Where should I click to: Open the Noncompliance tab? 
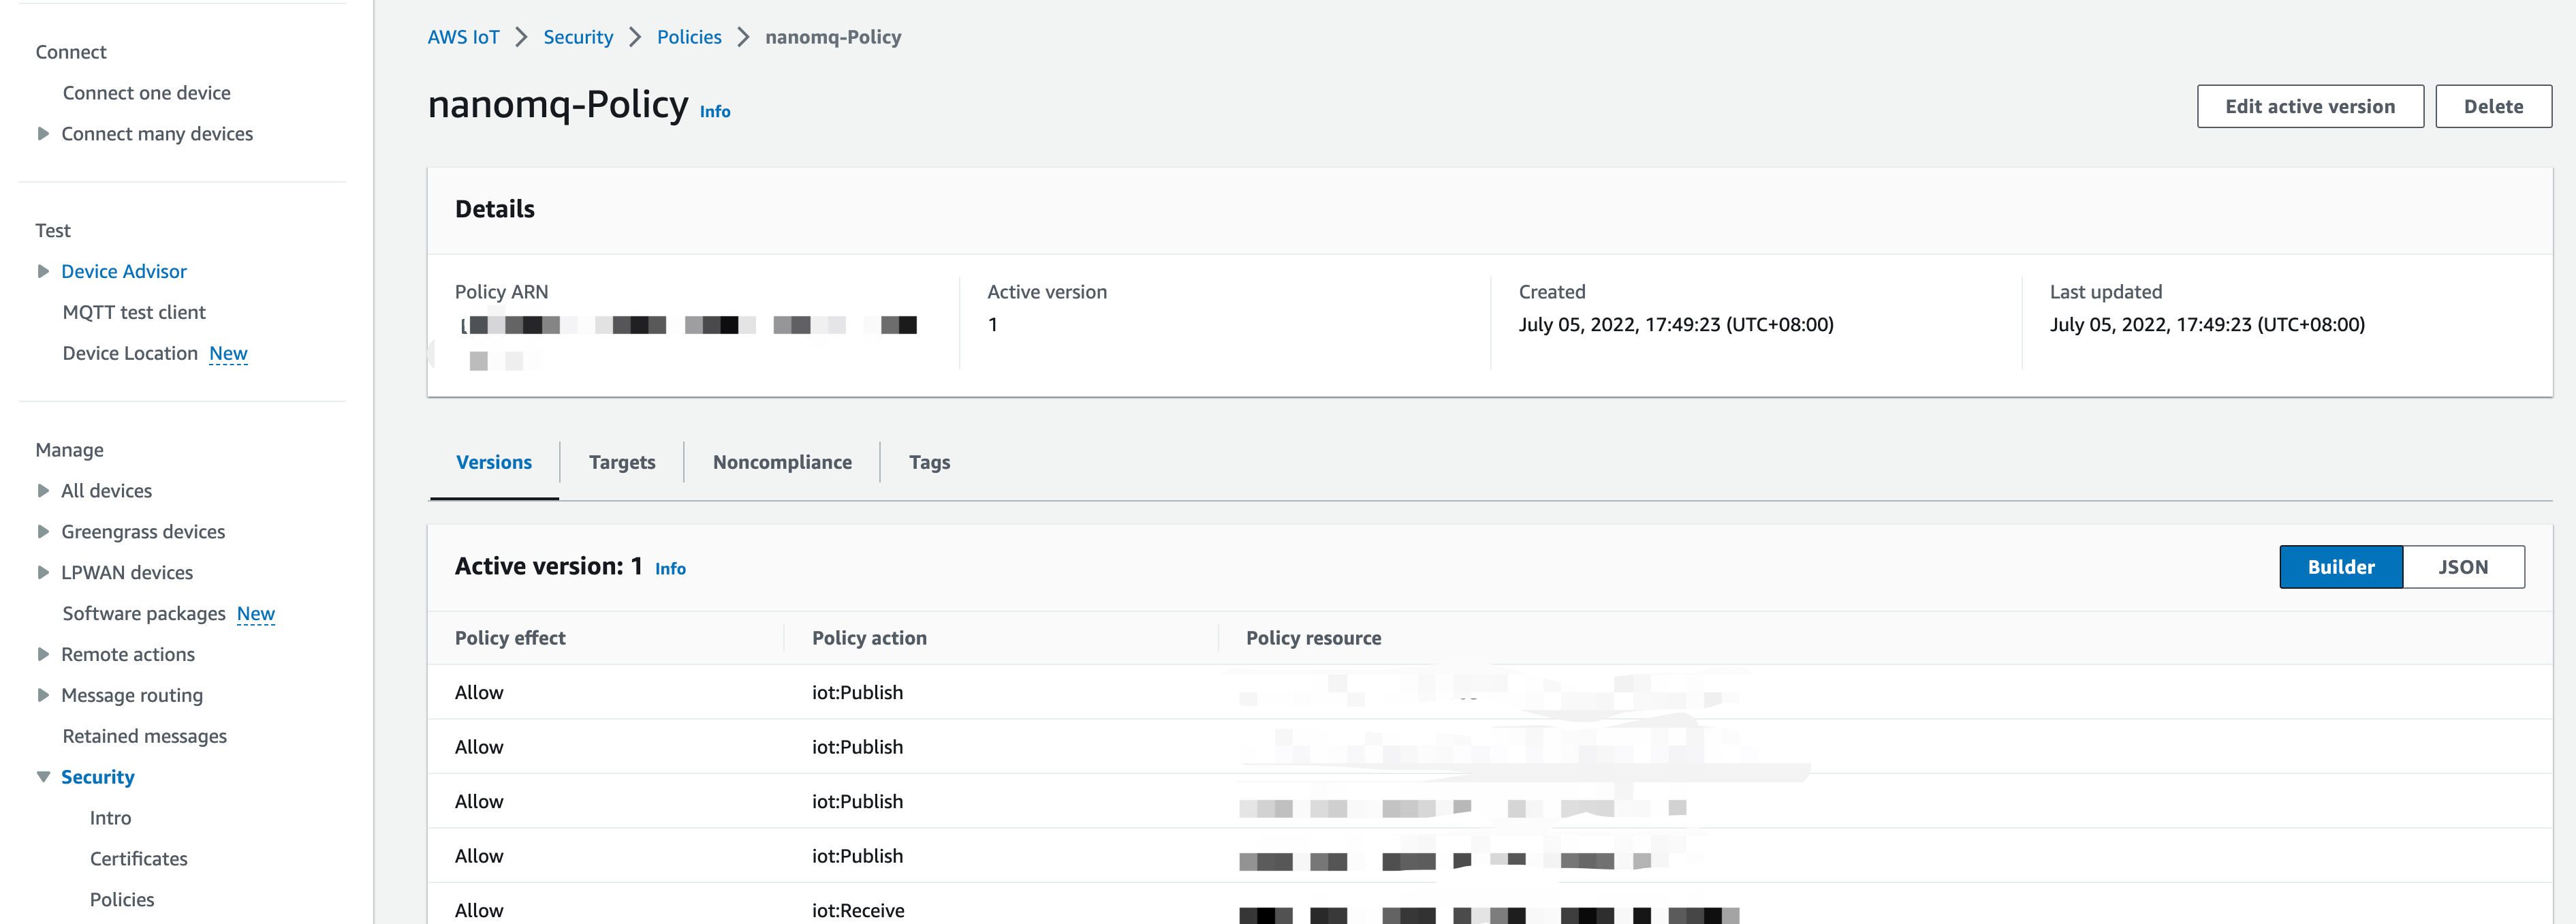point(782,461)
